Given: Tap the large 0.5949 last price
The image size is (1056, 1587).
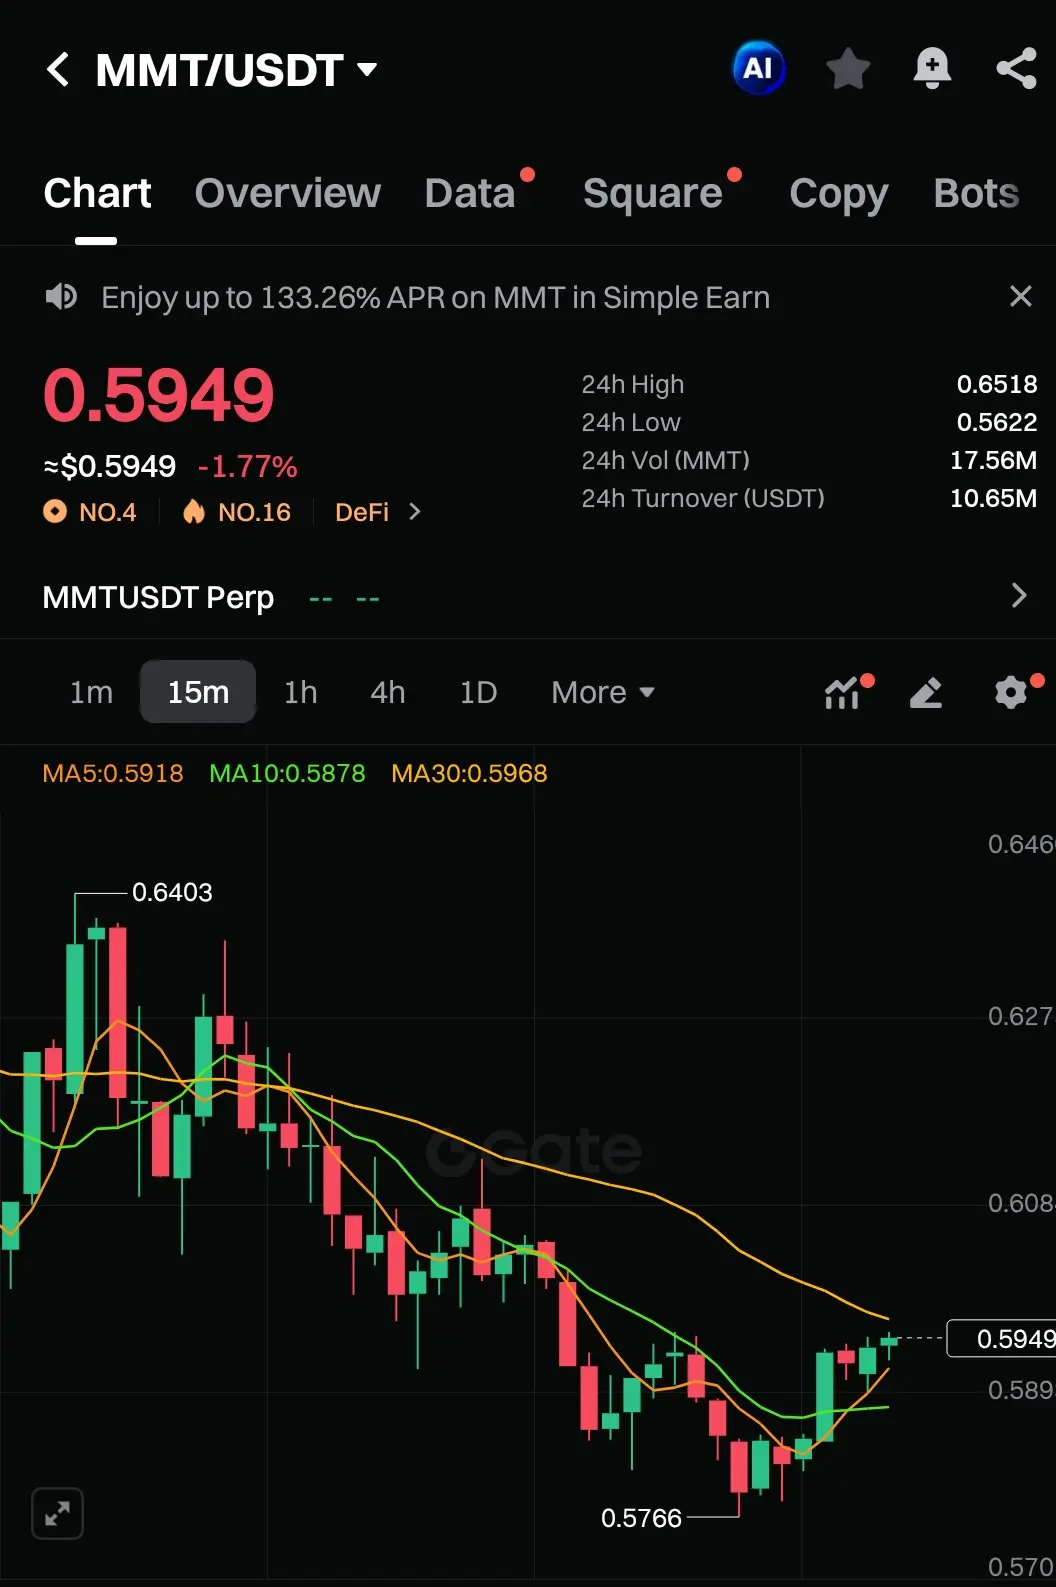Looking at the screenshot, I should pos(158,395).
